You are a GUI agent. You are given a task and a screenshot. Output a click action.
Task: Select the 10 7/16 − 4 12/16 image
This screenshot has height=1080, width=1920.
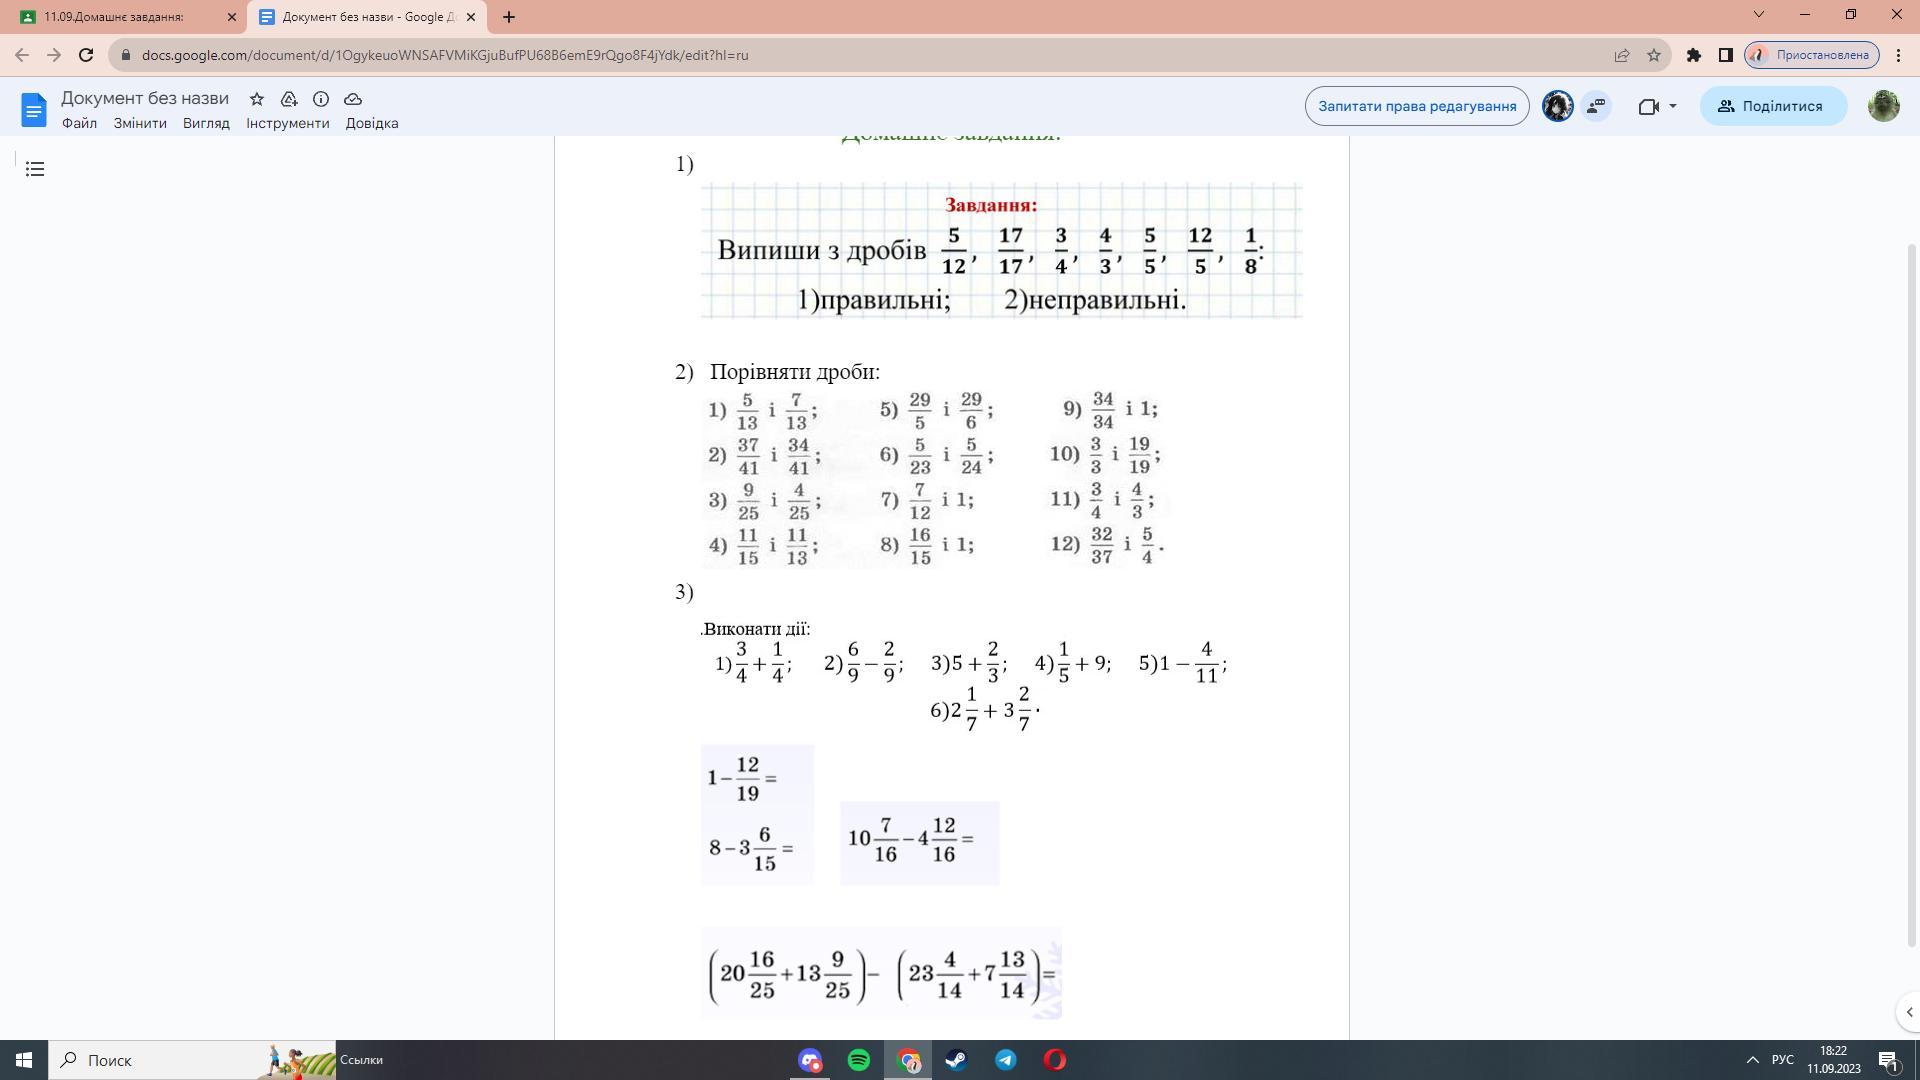[x=919, y=843]
